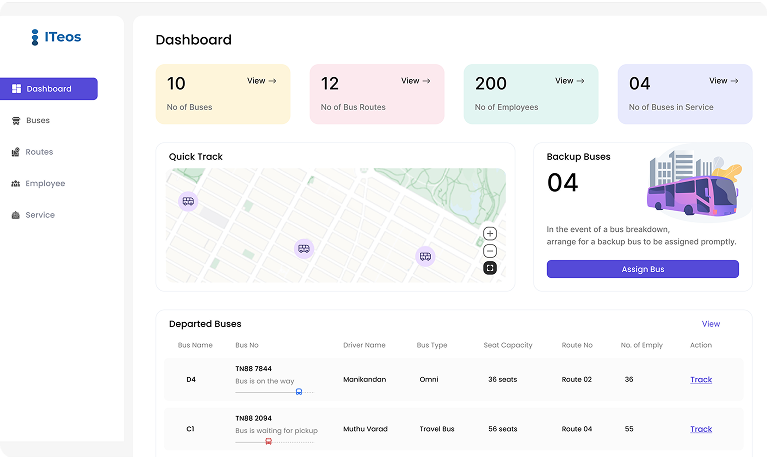Viewport: 768px width, 458px height.
Task: Open the Buses menu item
Action: point(38,121)
